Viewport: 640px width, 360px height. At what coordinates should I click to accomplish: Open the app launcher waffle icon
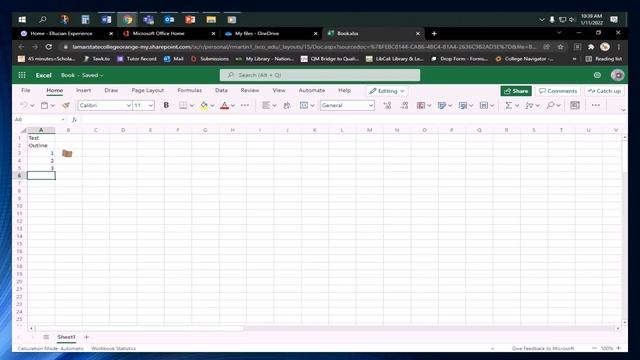click(22, 75)
